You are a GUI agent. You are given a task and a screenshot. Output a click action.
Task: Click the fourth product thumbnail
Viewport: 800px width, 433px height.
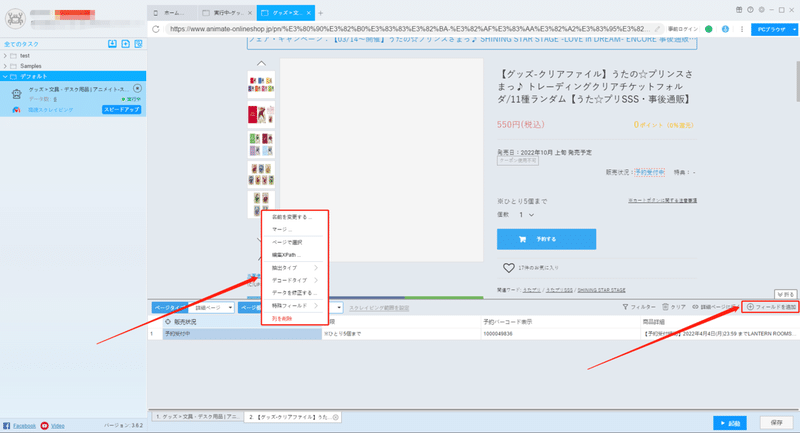point(261,174)
